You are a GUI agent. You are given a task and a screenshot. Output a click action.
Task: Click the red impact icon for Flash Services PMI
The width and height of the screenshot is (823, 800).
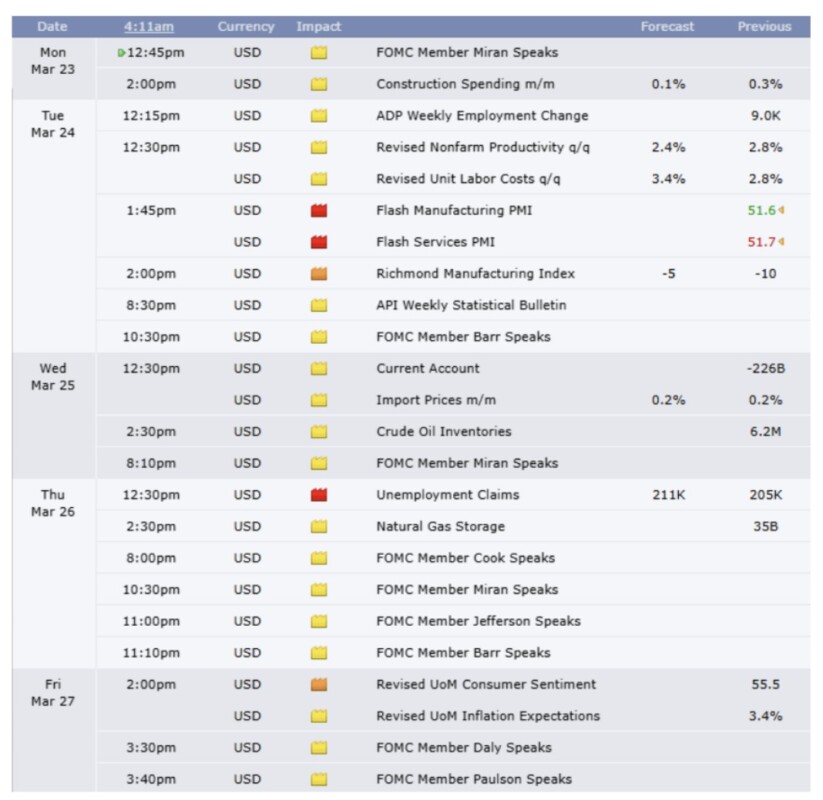pyautogui.click(x=319, y=242)
